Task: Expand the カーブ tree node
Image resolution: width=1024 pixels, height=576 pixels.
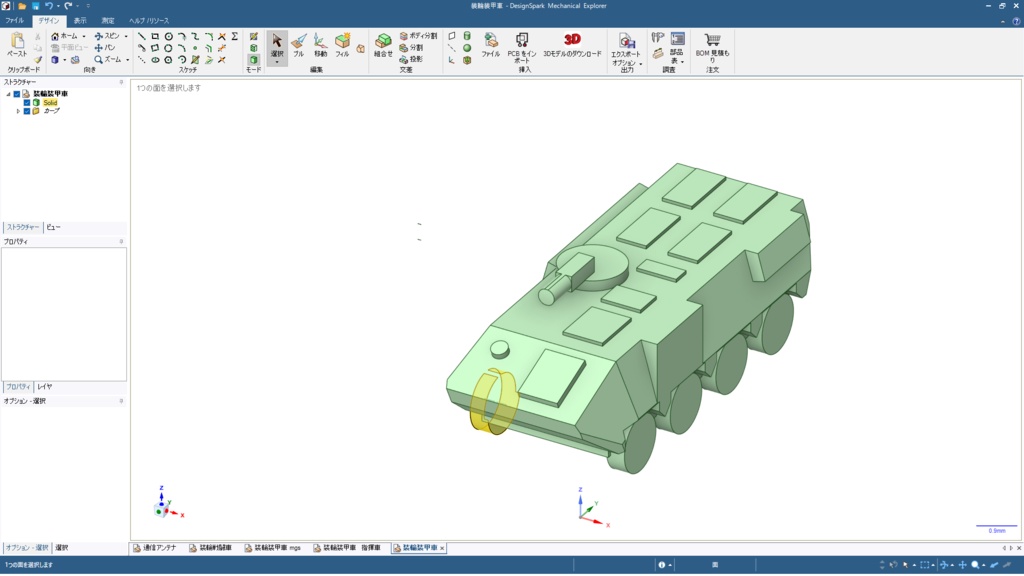Action: (18, 111)
